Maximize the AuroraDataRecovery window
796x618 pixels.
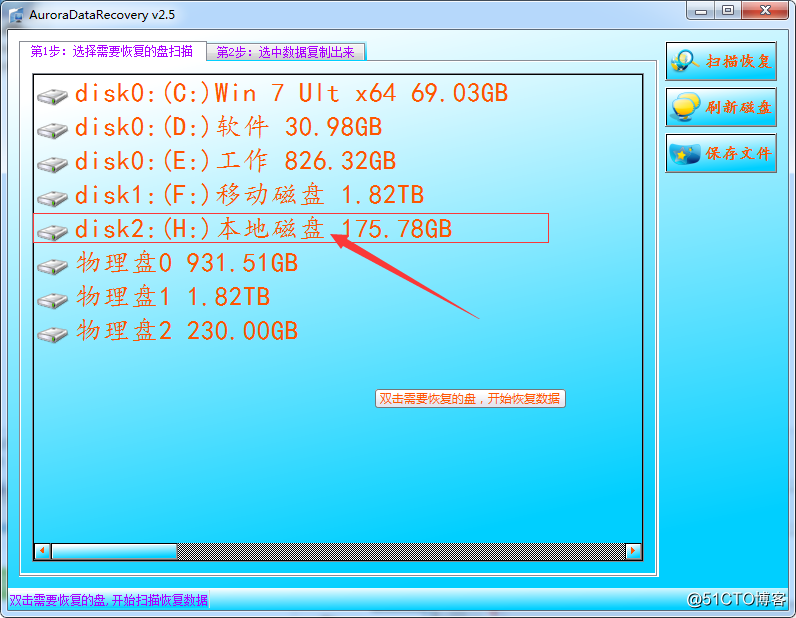tap(728, 11)
